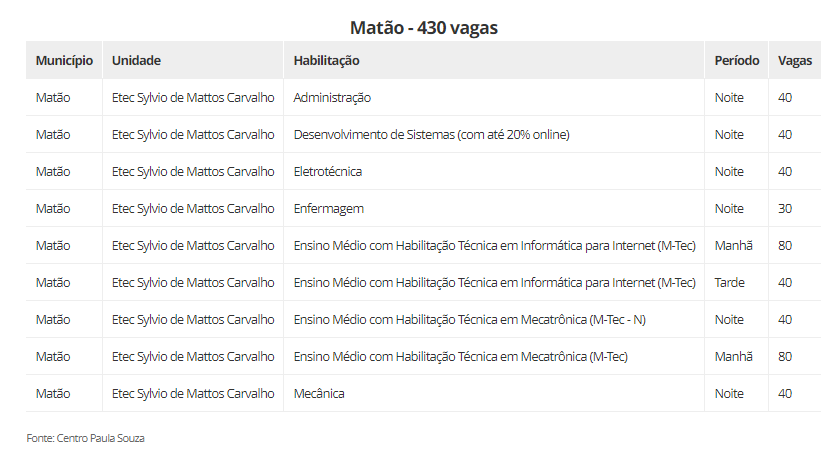Click the Enfermagem course cell
Image resolution: width=838 pixels, height=460 pixels.
click(x=328, y=209)
